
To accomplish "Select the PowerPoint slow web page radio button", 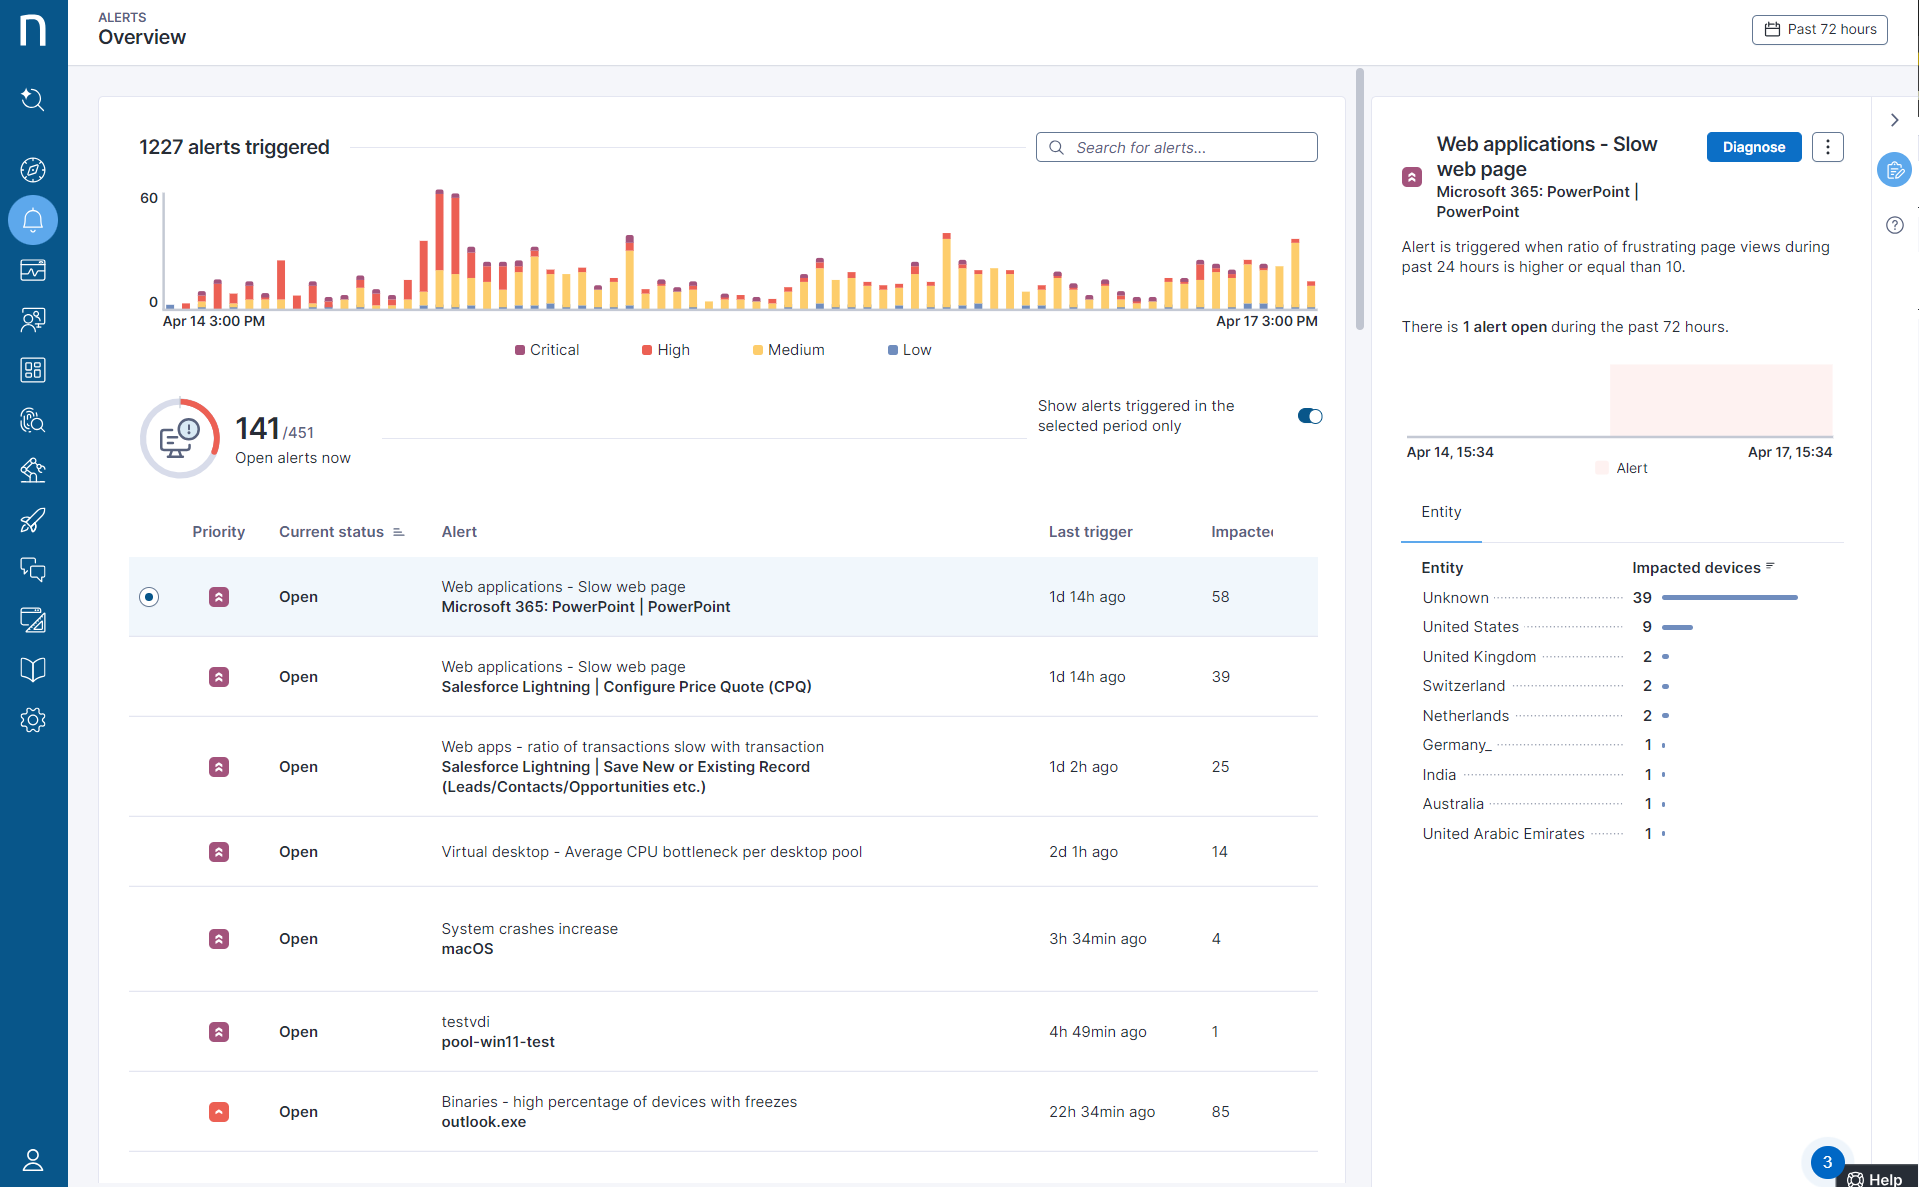I will pyautogui.click(x=149, y=597).
